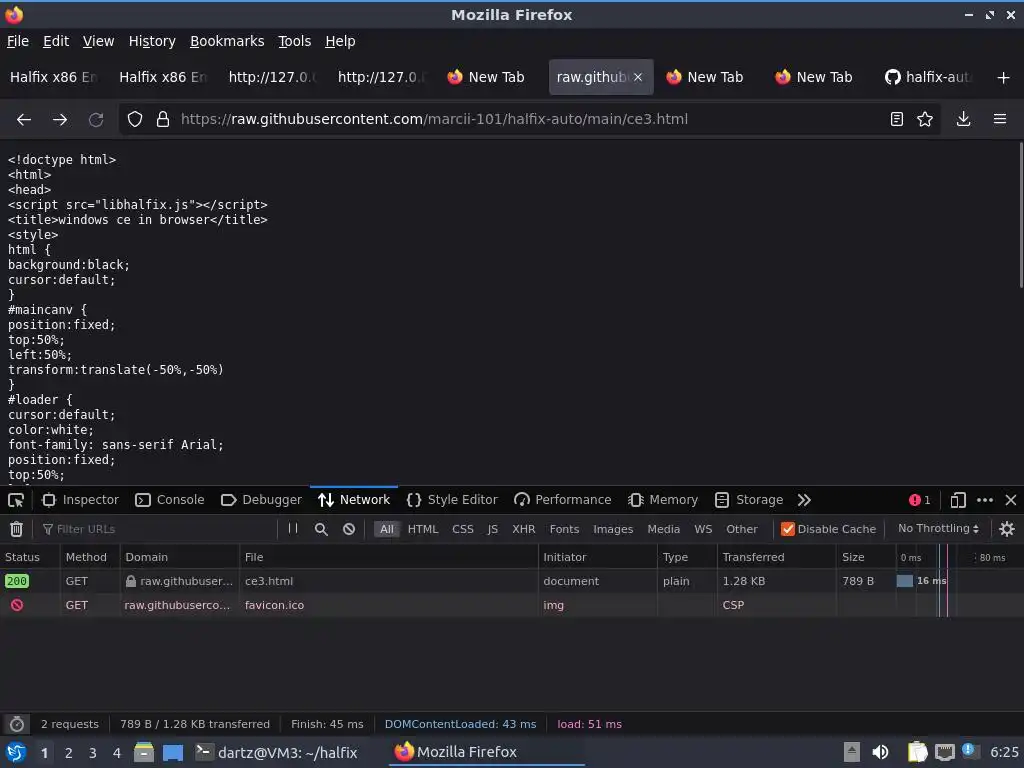Toggle reader view icon in address bar
1024x768 pixels.
click(897, 119)
